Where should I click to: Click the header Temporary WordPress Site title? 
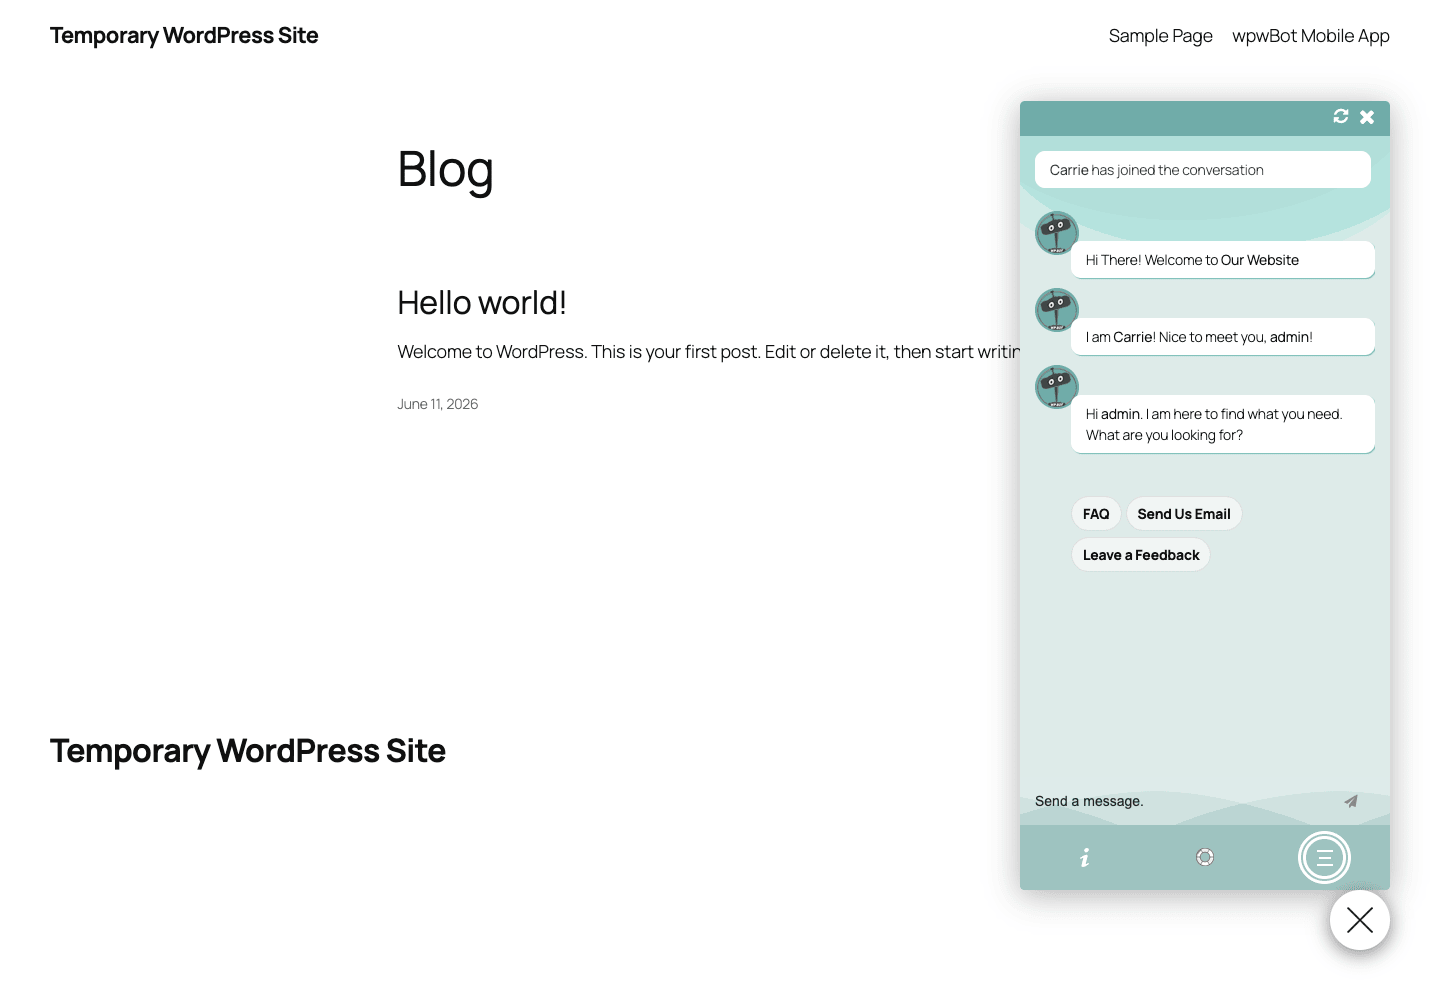tap(184, 36)
